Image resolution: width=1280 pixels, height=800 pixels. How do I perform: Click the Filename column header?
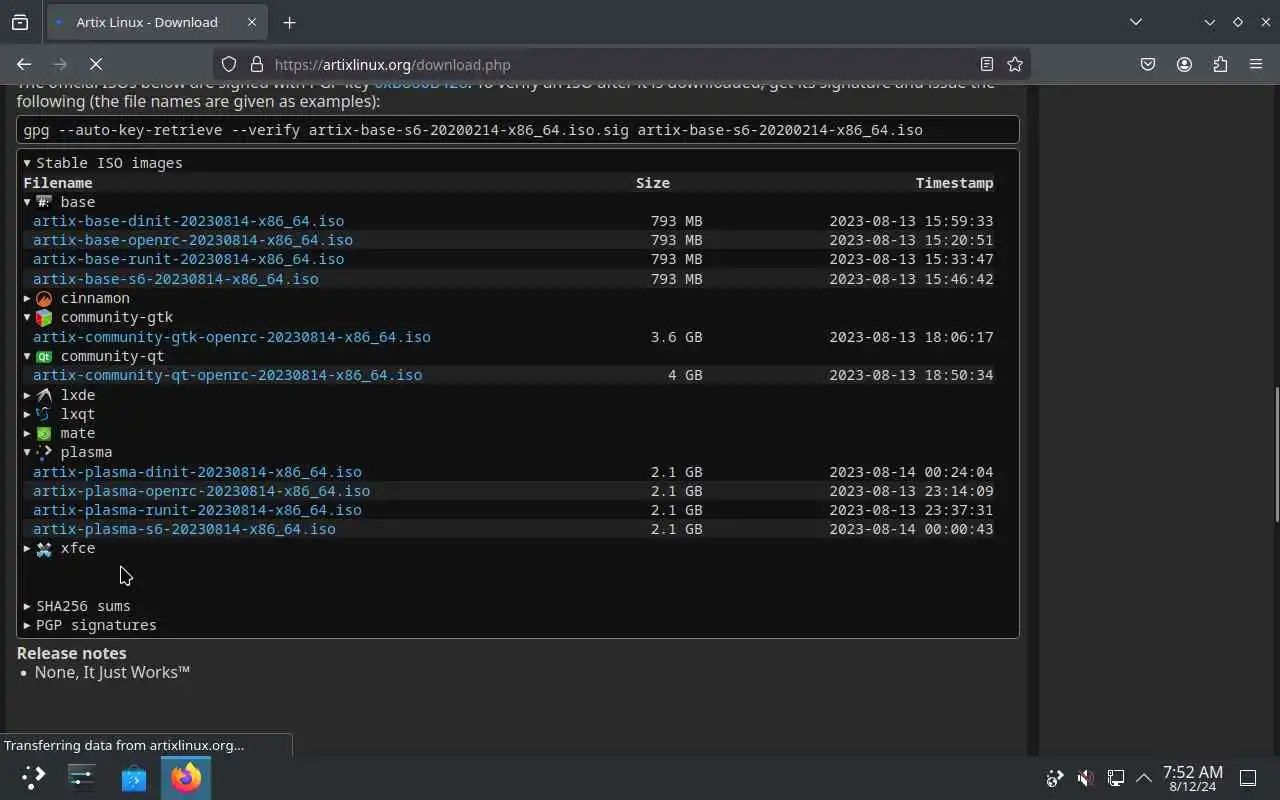coord(58,183)
